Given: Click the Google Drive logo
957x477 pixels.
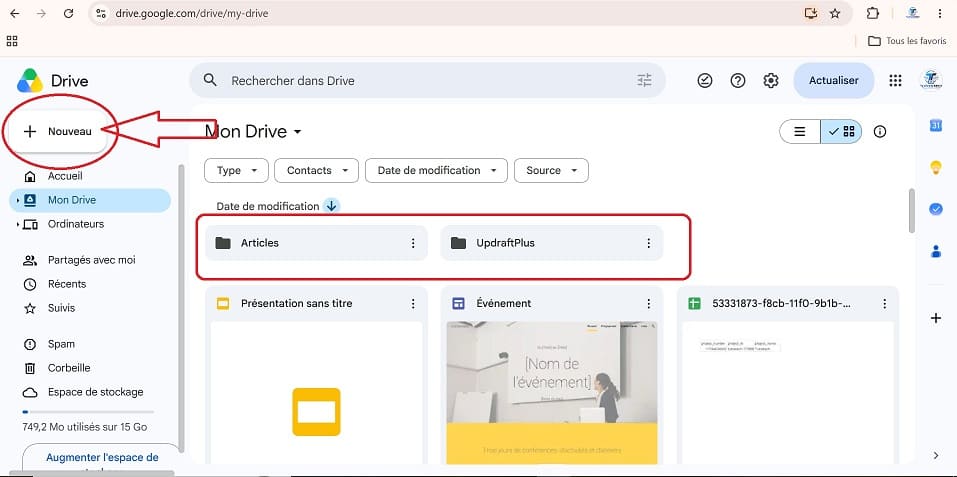Looking at the screenshot, I should 30,81.
